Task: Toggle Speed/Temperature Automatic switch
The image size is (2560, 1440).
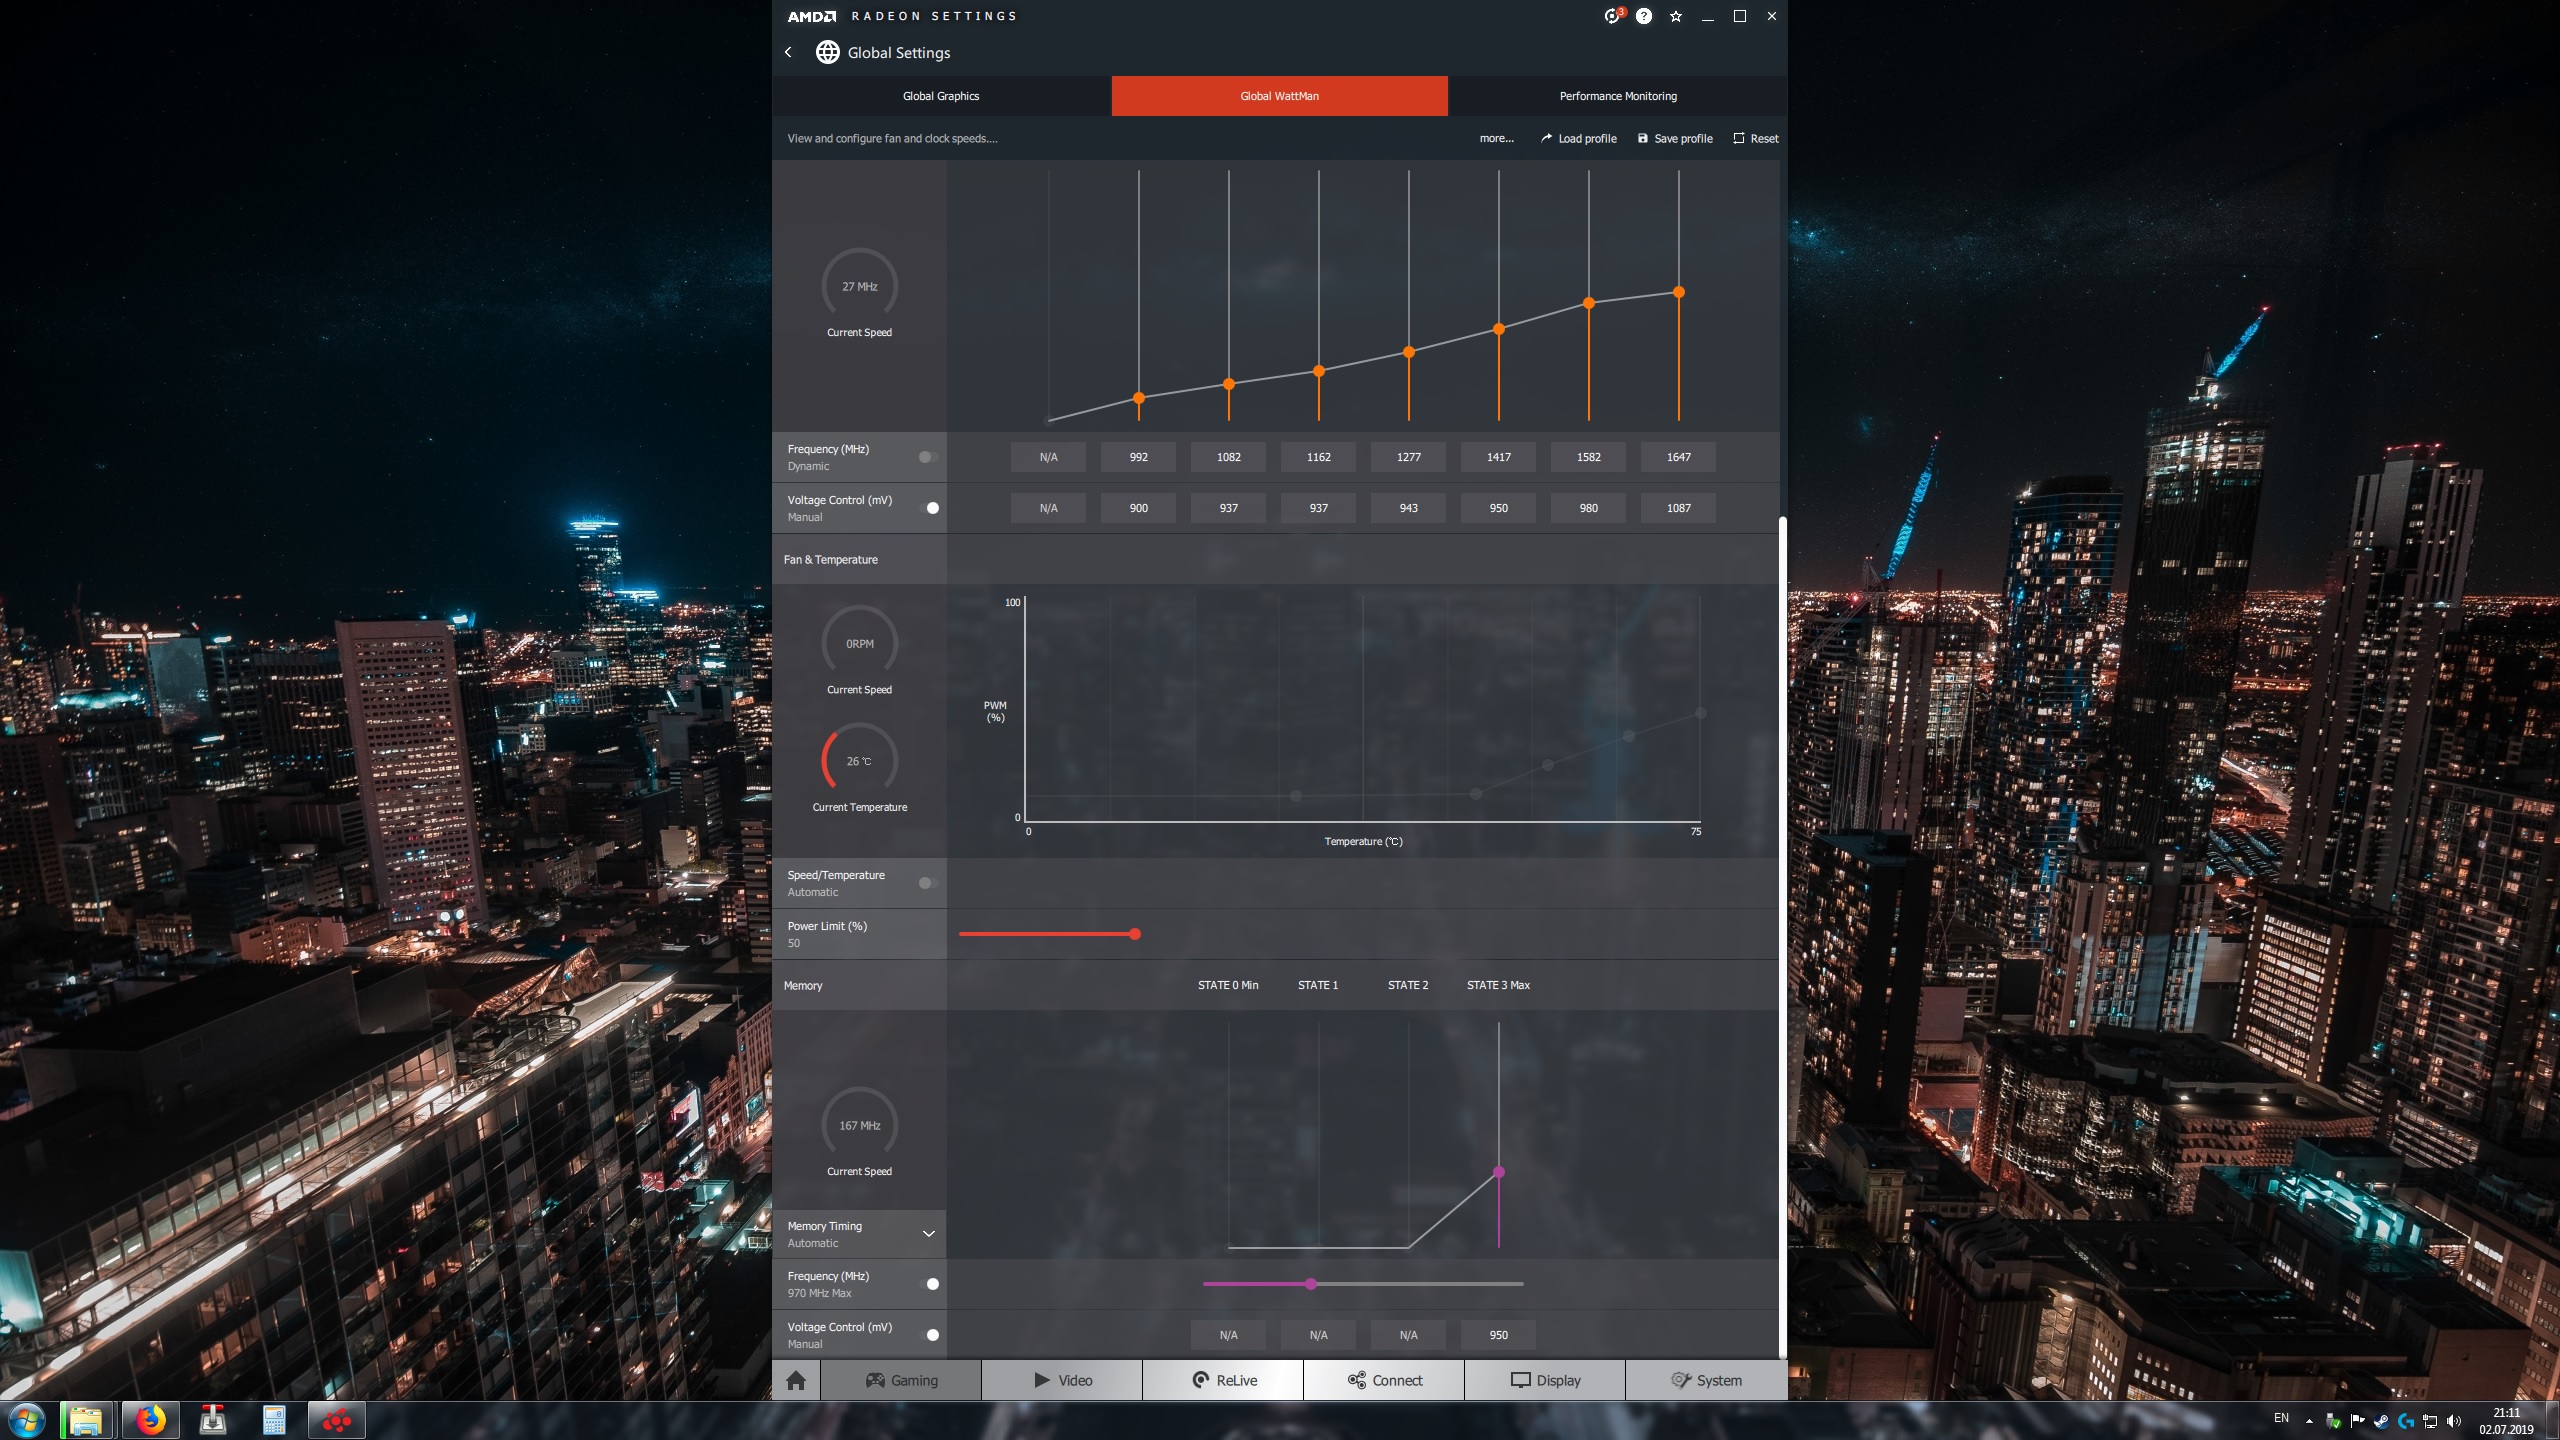Action: 928,883
